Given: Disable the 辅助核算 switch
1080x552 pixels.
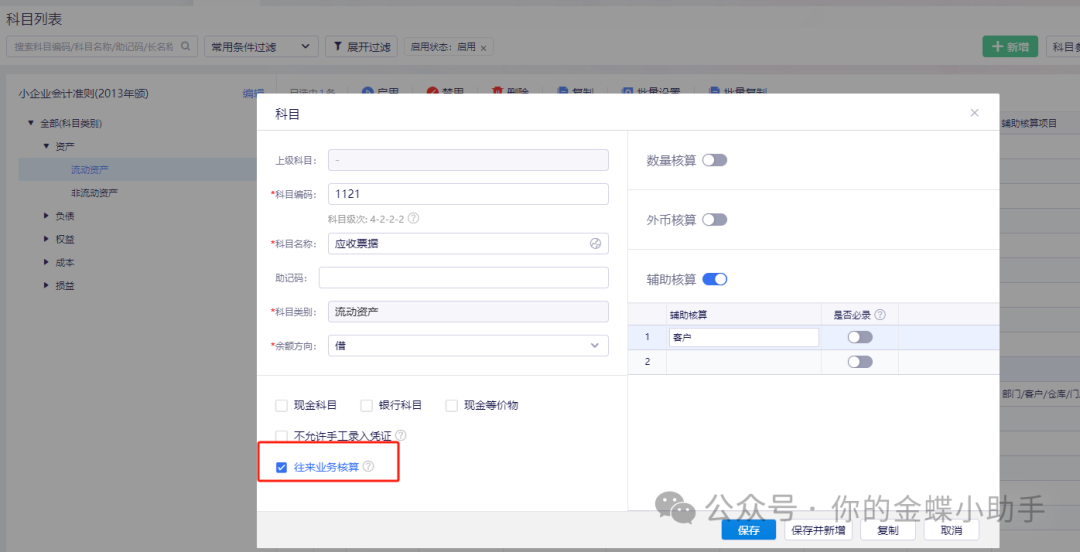Looking at the screenshot, I should (x=714, y=280).
